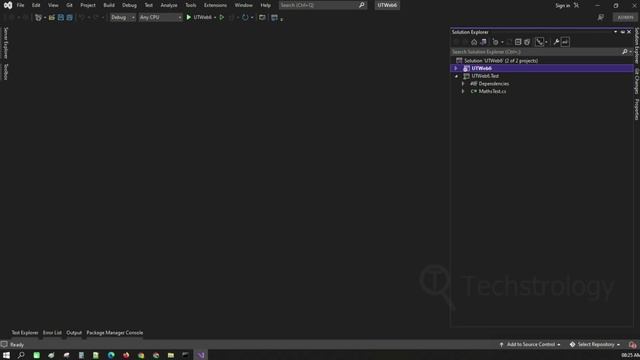Switch to Output tab
The height and width of the screenshot is (360, 640).
click(x=74, y=333)
